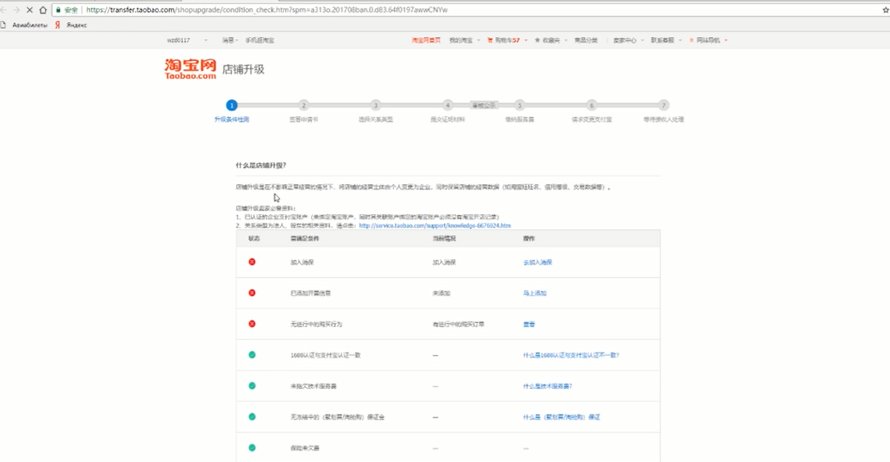The image size is (890, 462).
Task: Expand the 卖家中心 dropdown
Action: [628, 40]
